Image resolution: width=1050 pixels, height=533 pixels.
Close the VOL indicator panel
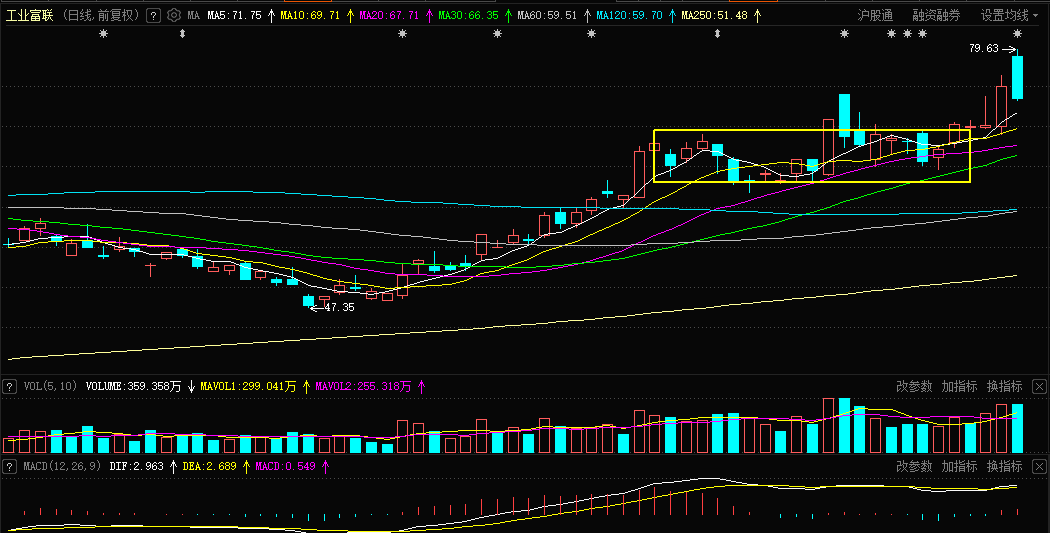tap(1039, 386)
